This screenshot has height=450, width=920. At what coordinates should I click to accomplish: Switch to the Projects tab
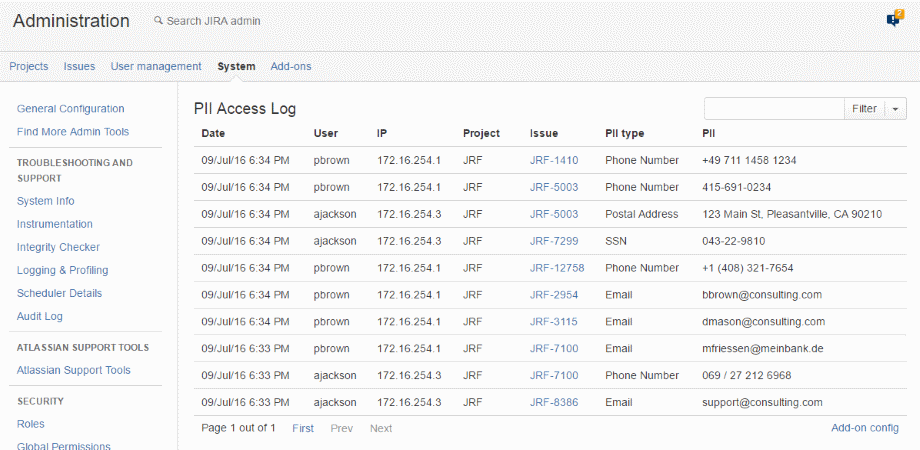coord(29,66)
